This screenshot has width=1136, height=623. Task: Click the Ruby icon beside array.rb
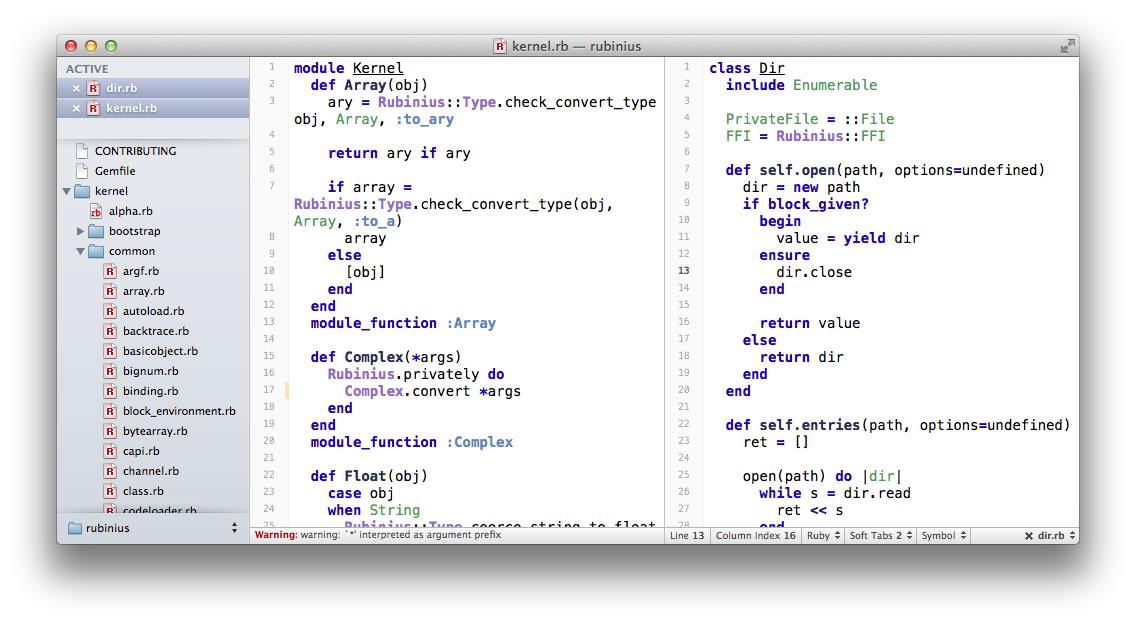pos(110,291)
